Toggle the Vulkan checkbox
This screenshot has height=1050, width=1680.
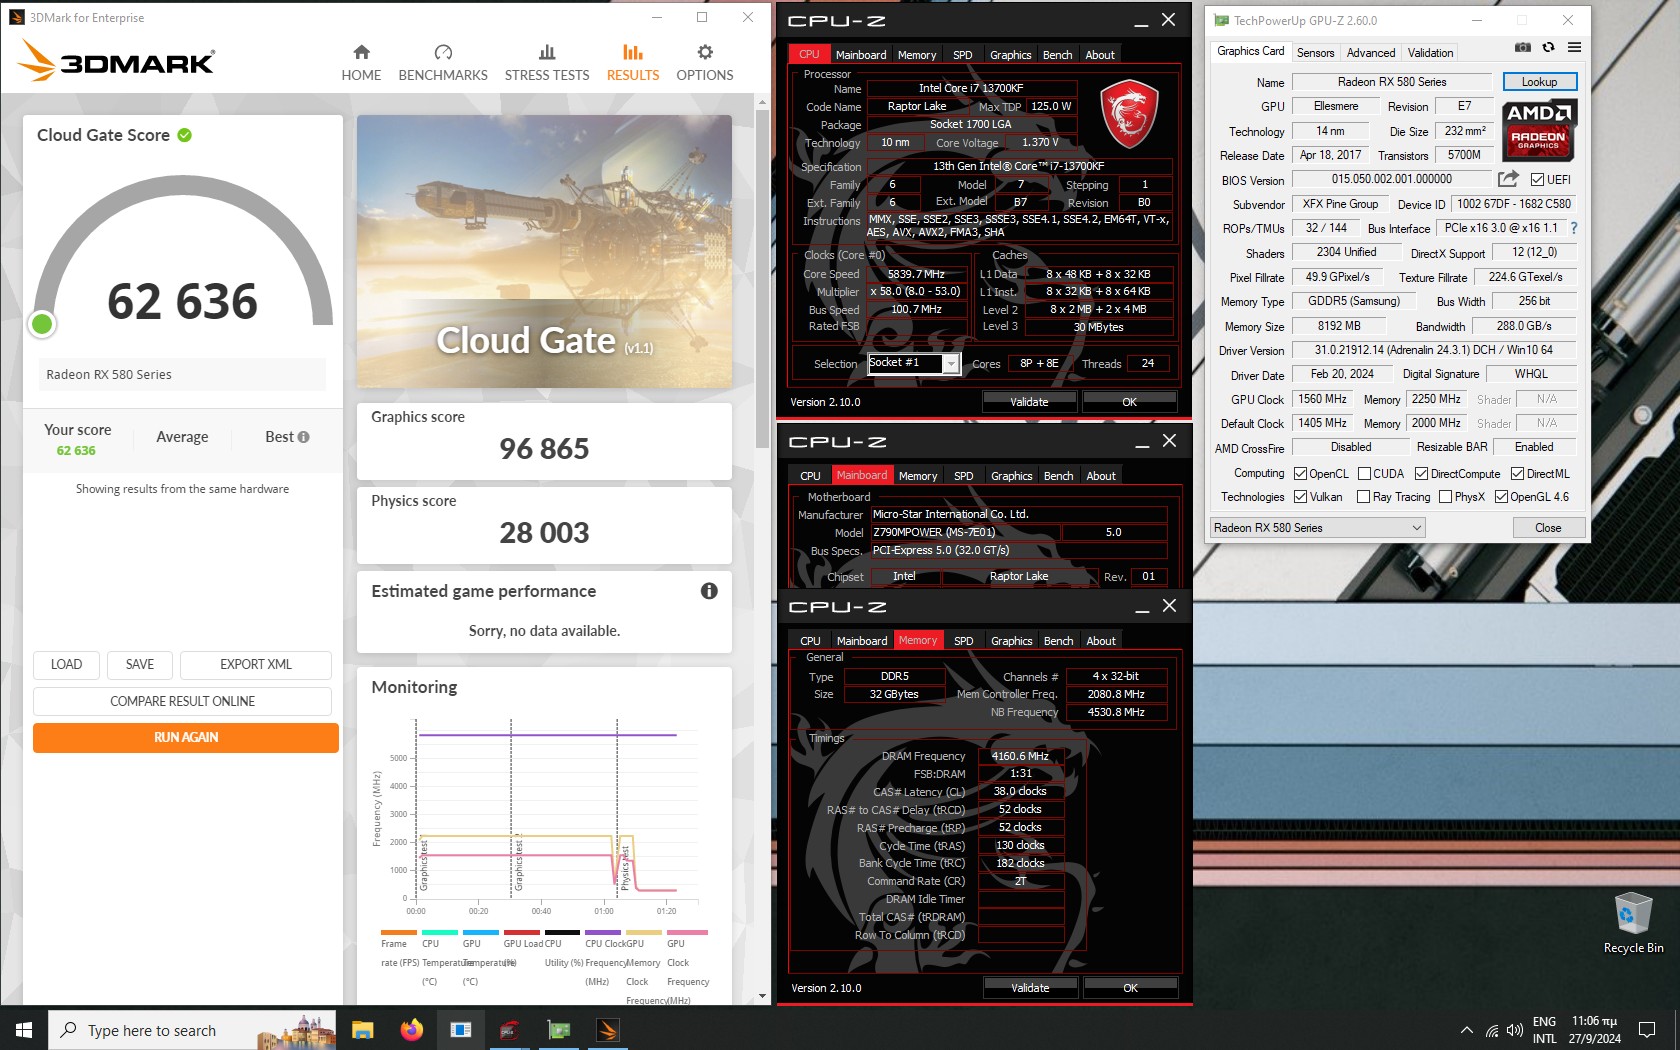point(1300,497)
